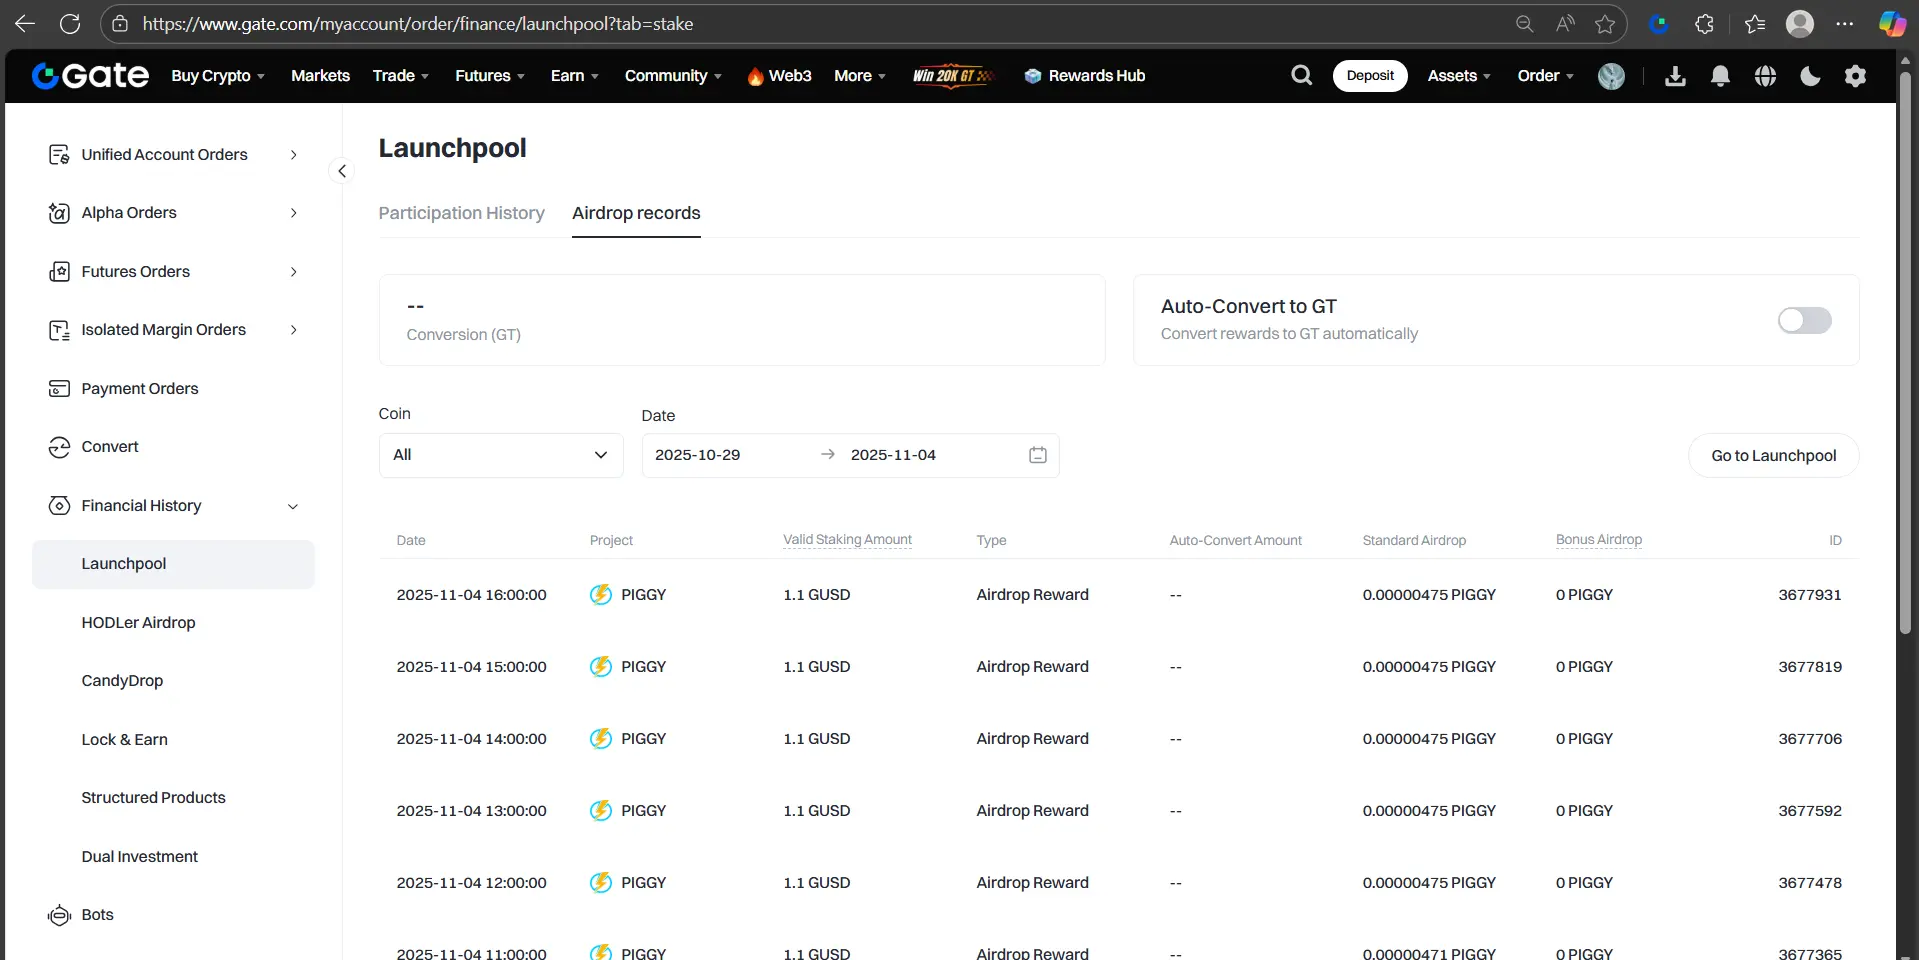
Task: Click the Futures Orders icon
Action: (59, 272)
